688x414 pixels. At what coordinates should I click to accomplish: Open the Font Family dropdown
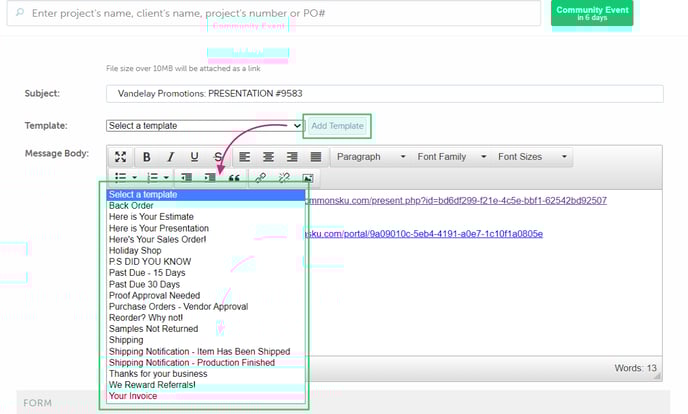coord(449,157)
